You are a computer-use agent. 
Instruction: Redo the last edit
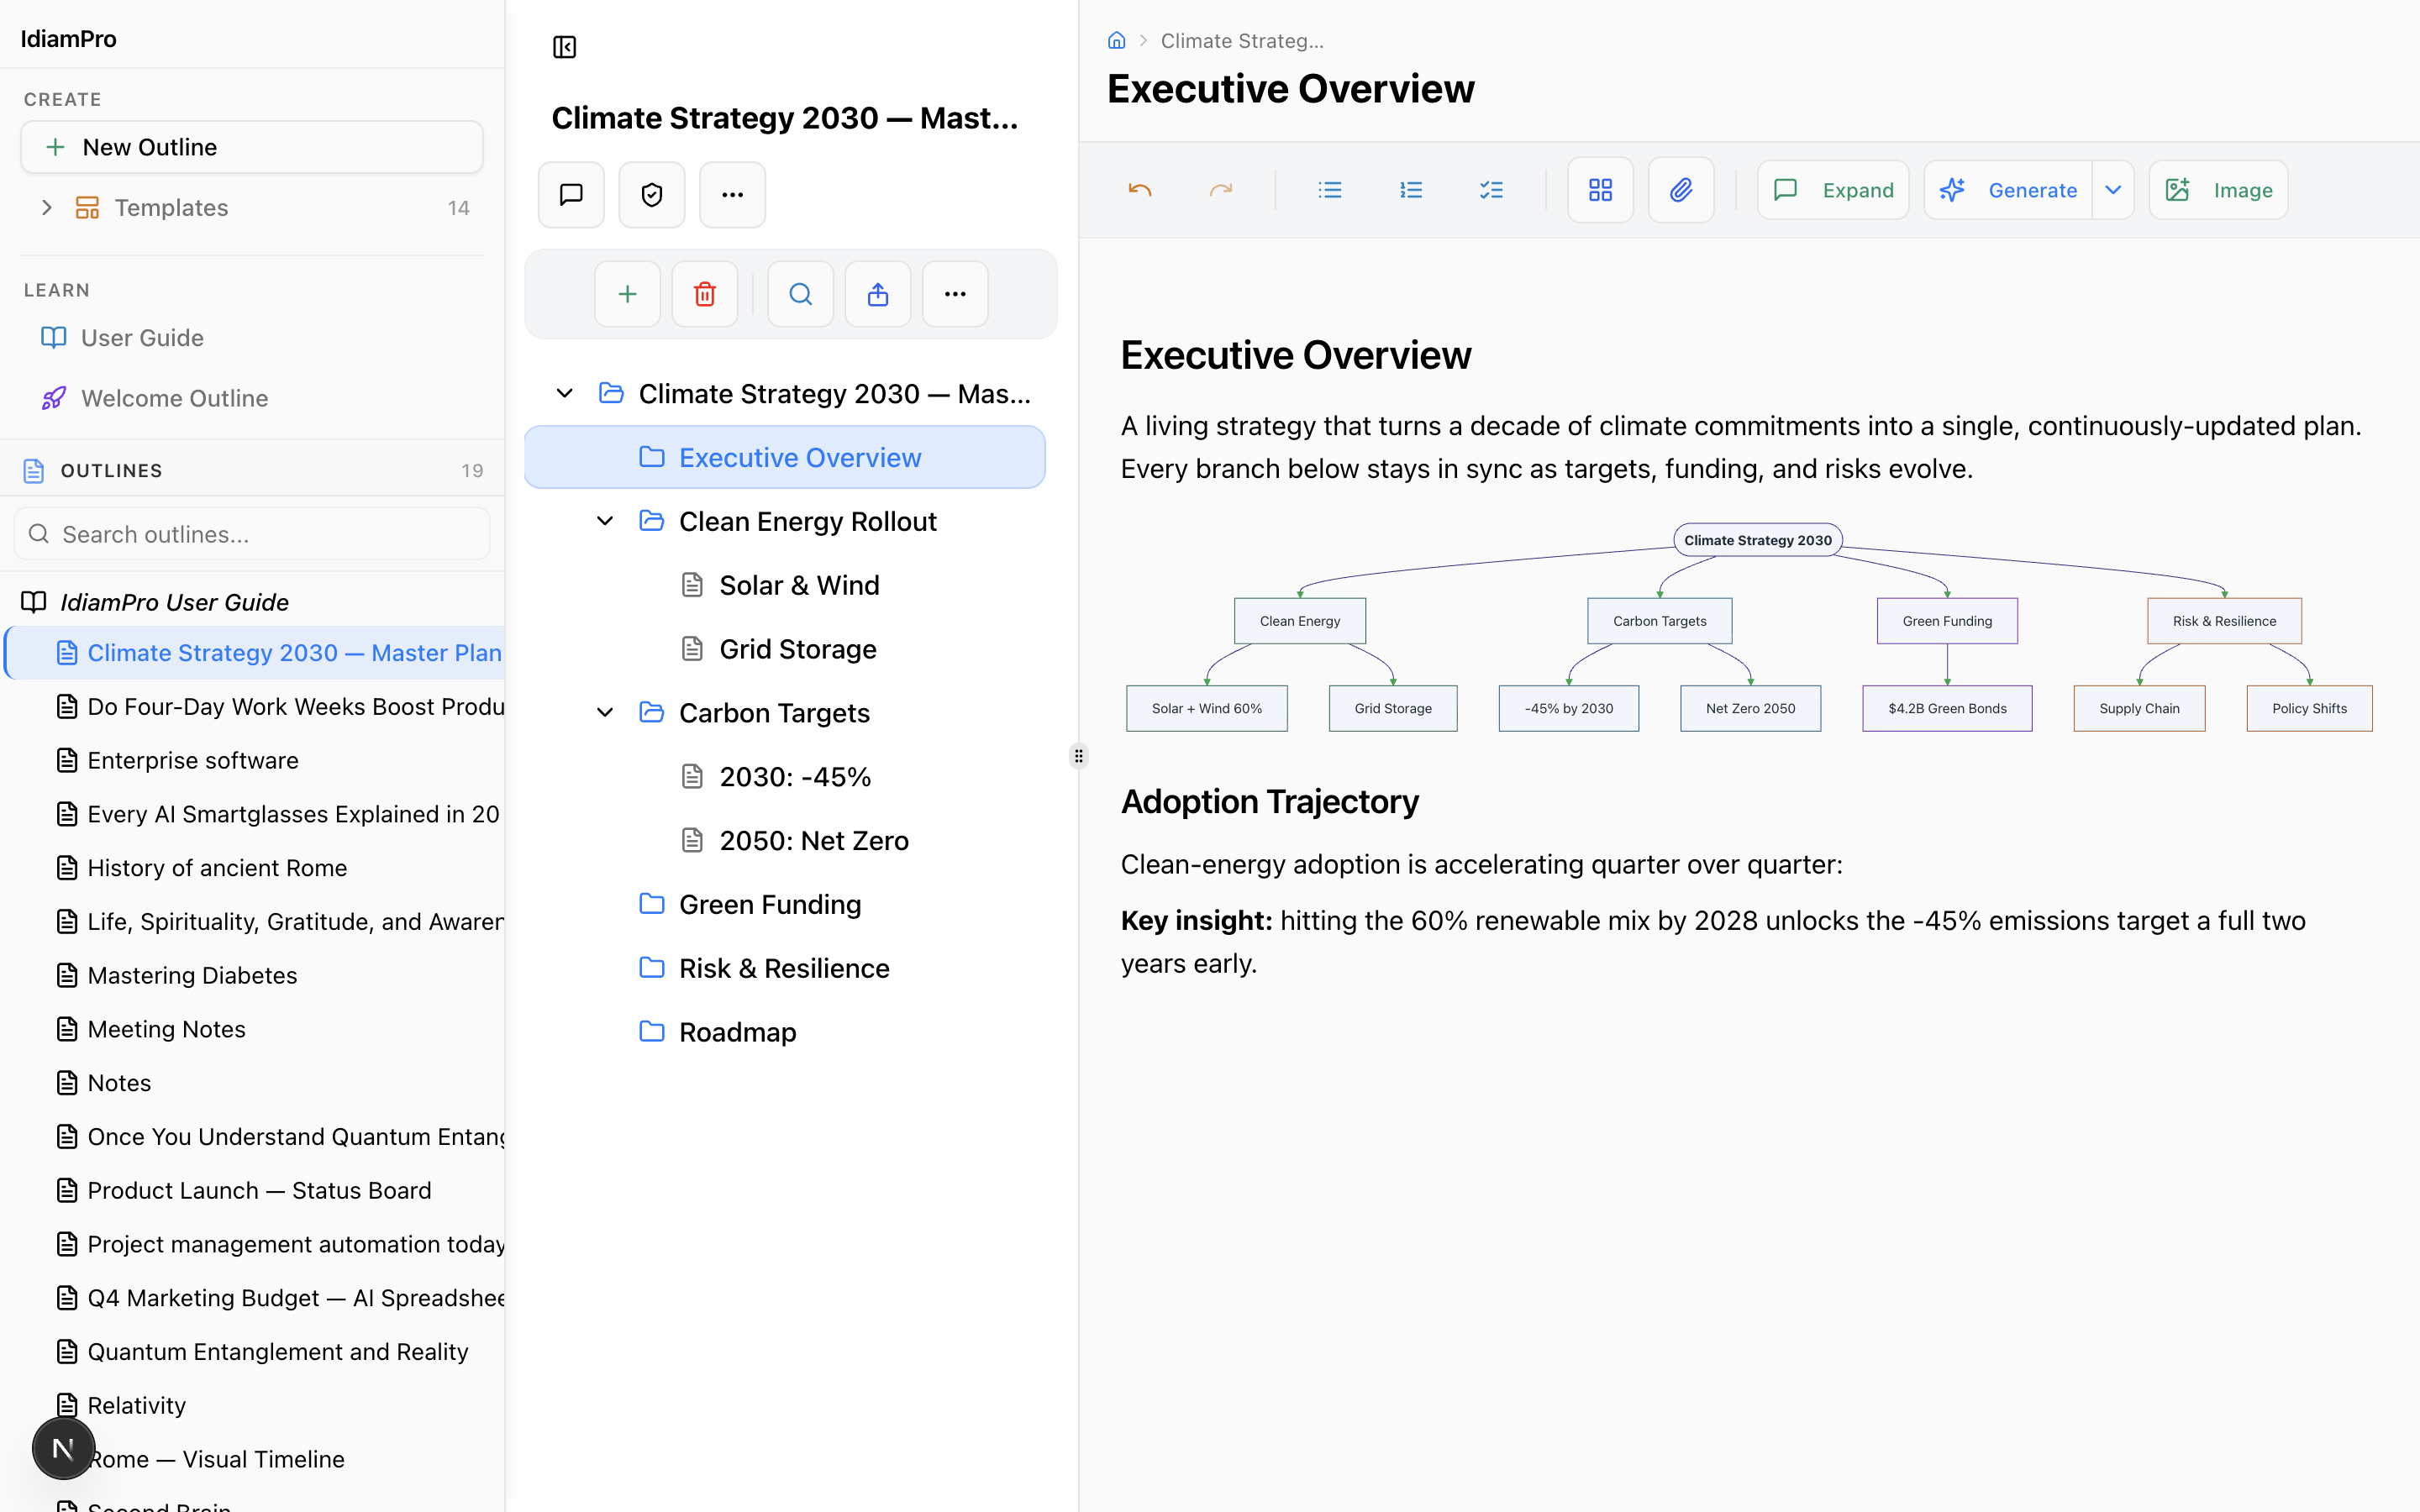tap(1221, 190)
